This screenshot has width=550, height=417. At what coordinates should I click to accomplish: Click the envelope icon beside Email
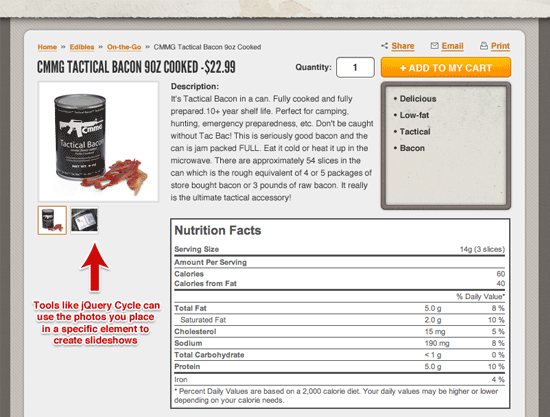click(x=435, y=46)
